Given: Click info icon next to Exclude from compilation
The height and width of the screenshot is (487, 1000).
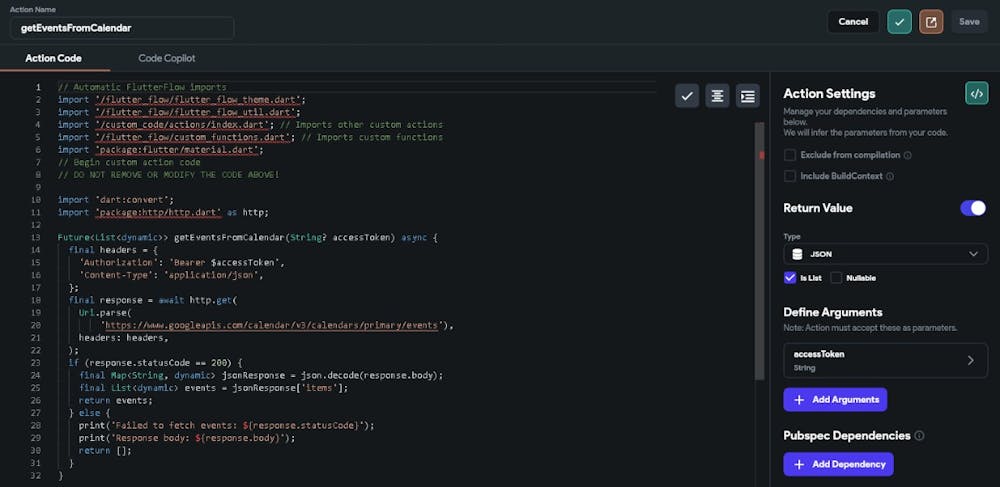Looking at the screenshot, I should 908,156.
